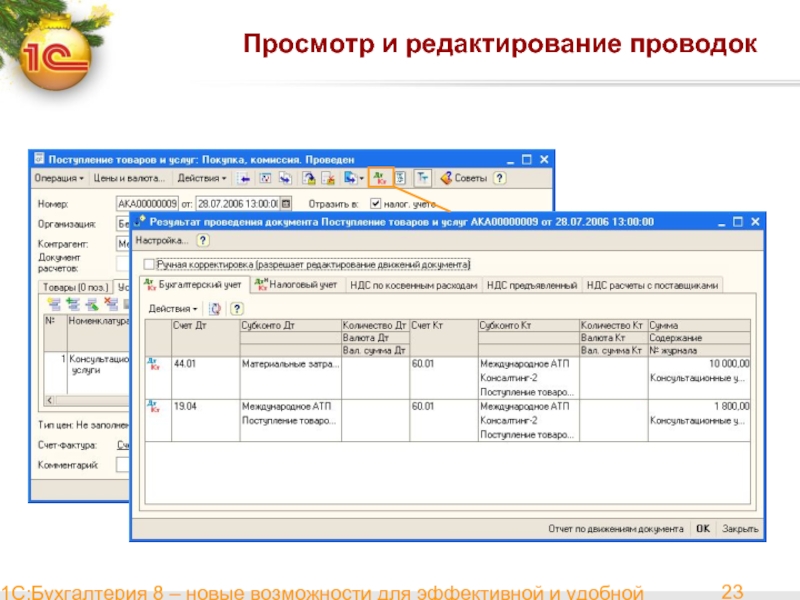
Task: Click the date field 28.07.2006 13:00:00
Action: 238,204
